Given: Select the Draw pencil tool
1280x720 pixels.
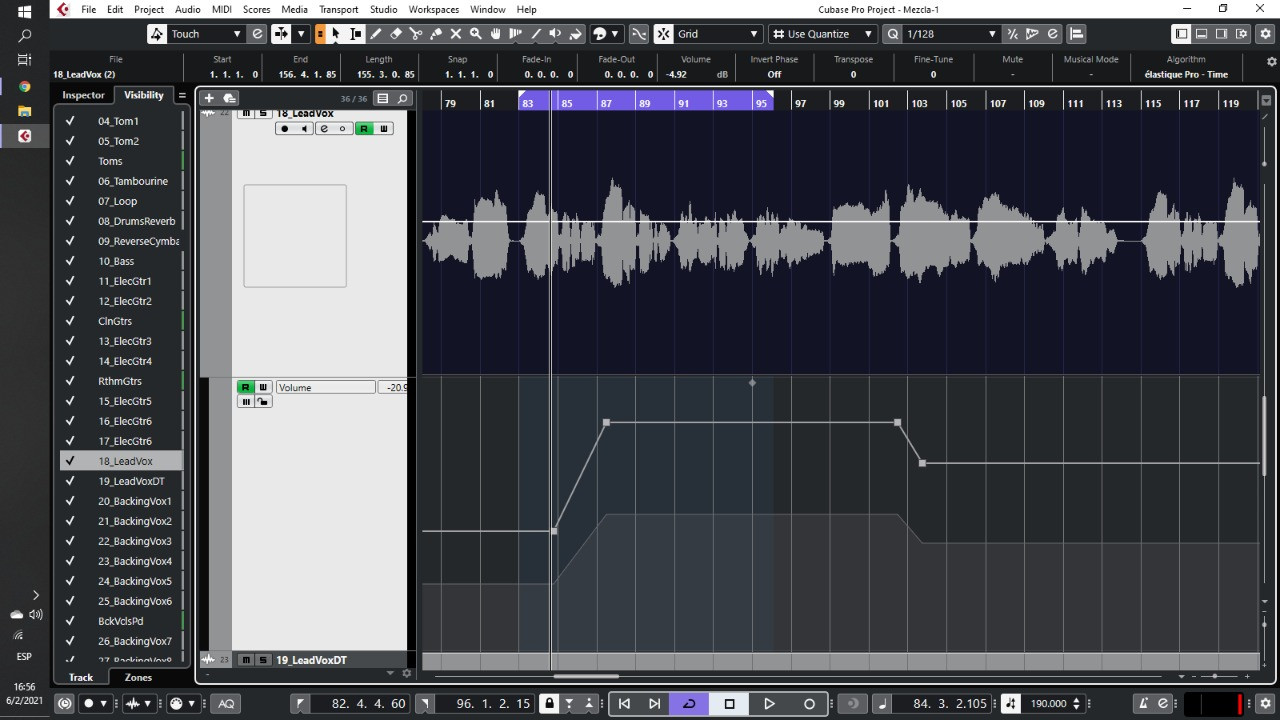Looking at the screenshot, I should coord(376,34).
